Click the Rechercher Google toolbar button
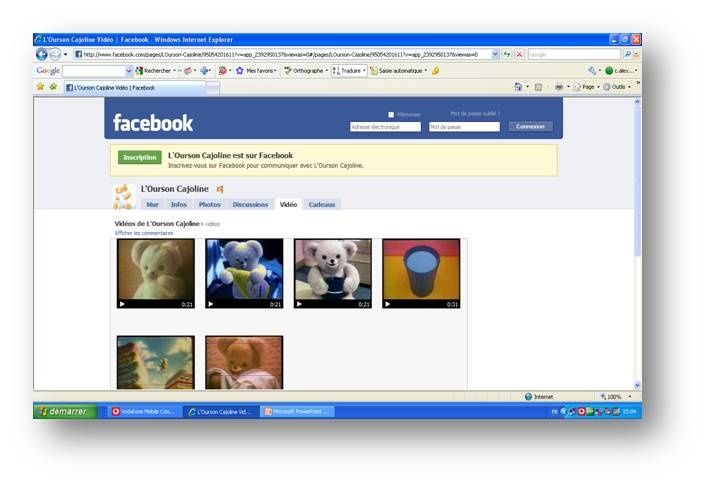This screenshot has width=707, height=484. click(x=153, y=71)
